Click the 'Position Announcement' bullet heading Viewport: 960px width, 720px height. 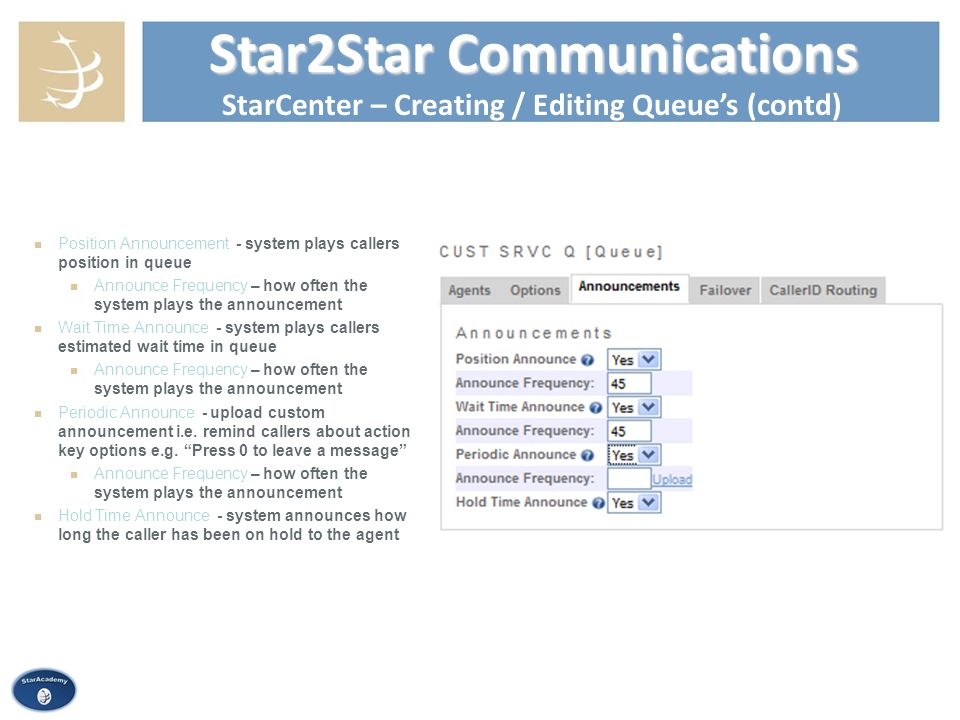coord(143,244)
